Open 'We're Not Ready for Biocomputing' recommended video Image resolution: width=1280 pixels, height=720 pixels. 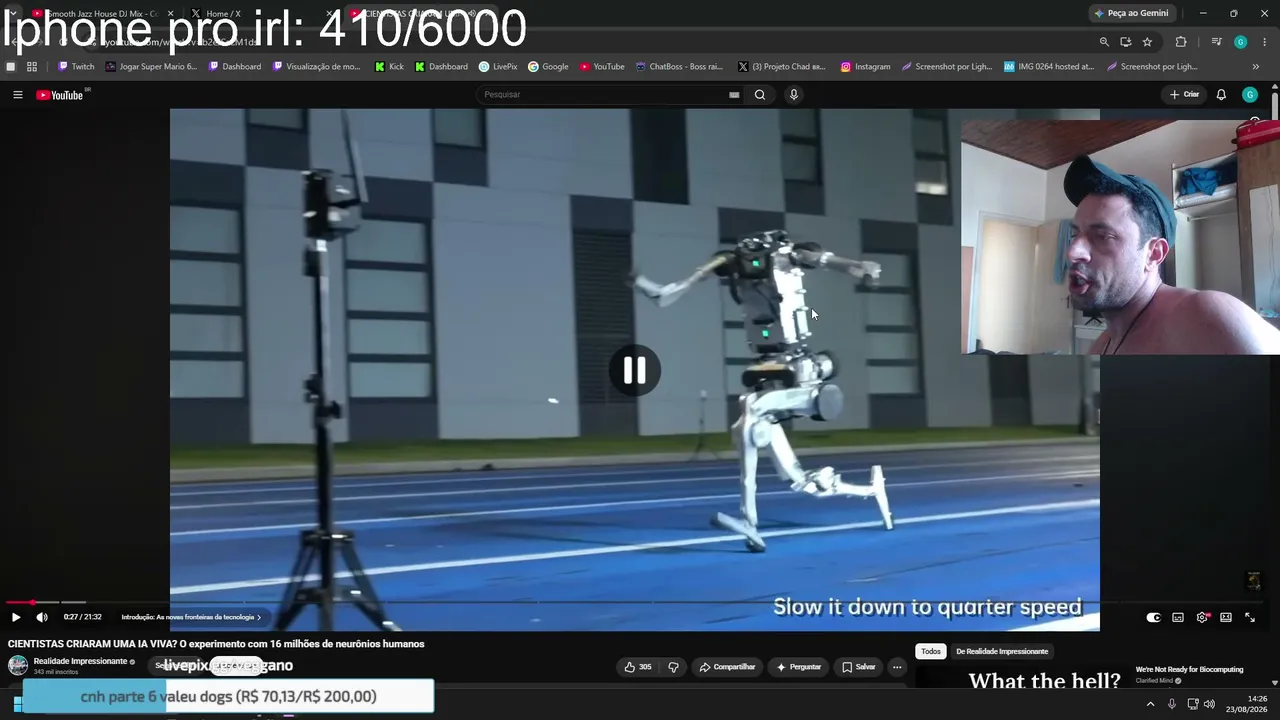[1189, 669]
